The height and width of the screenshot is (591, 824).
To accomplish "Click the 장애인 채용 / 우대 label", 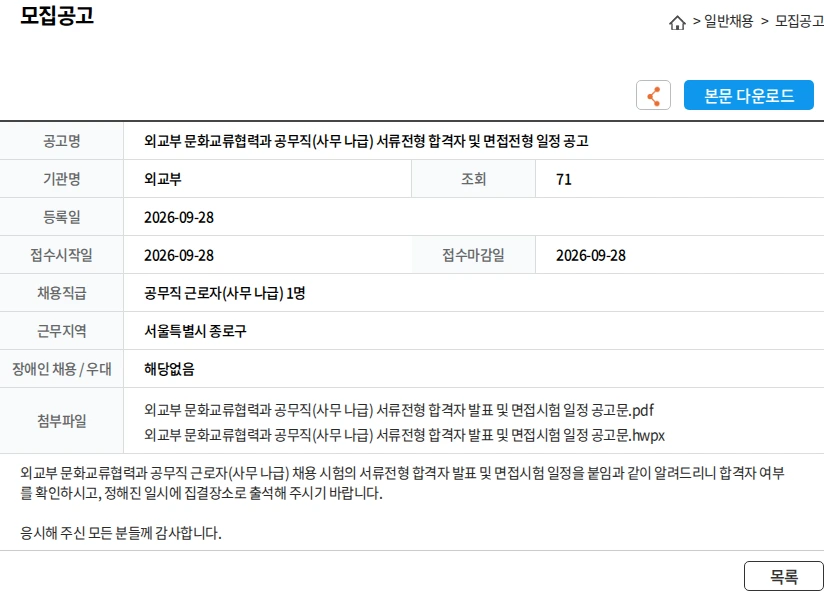I will coord(61,369).
